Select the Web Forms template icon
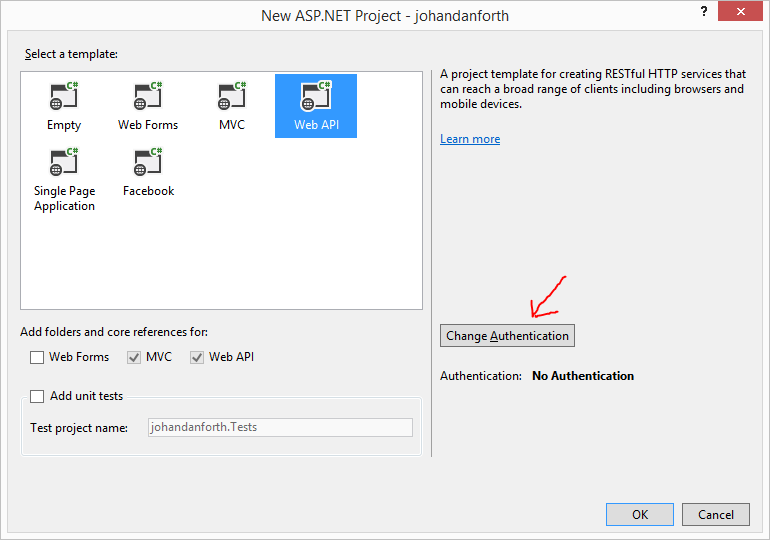The image size is (770, 540). [x=148, y=95]
